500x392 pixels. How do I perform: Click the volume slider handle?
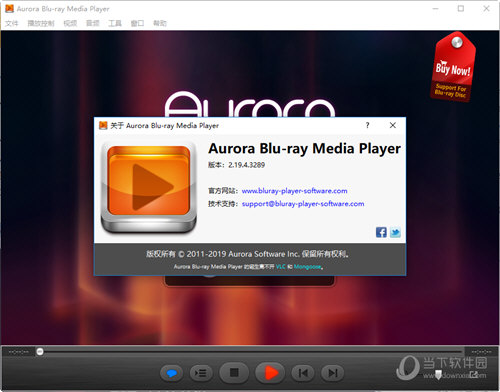(x=439, y=374)
